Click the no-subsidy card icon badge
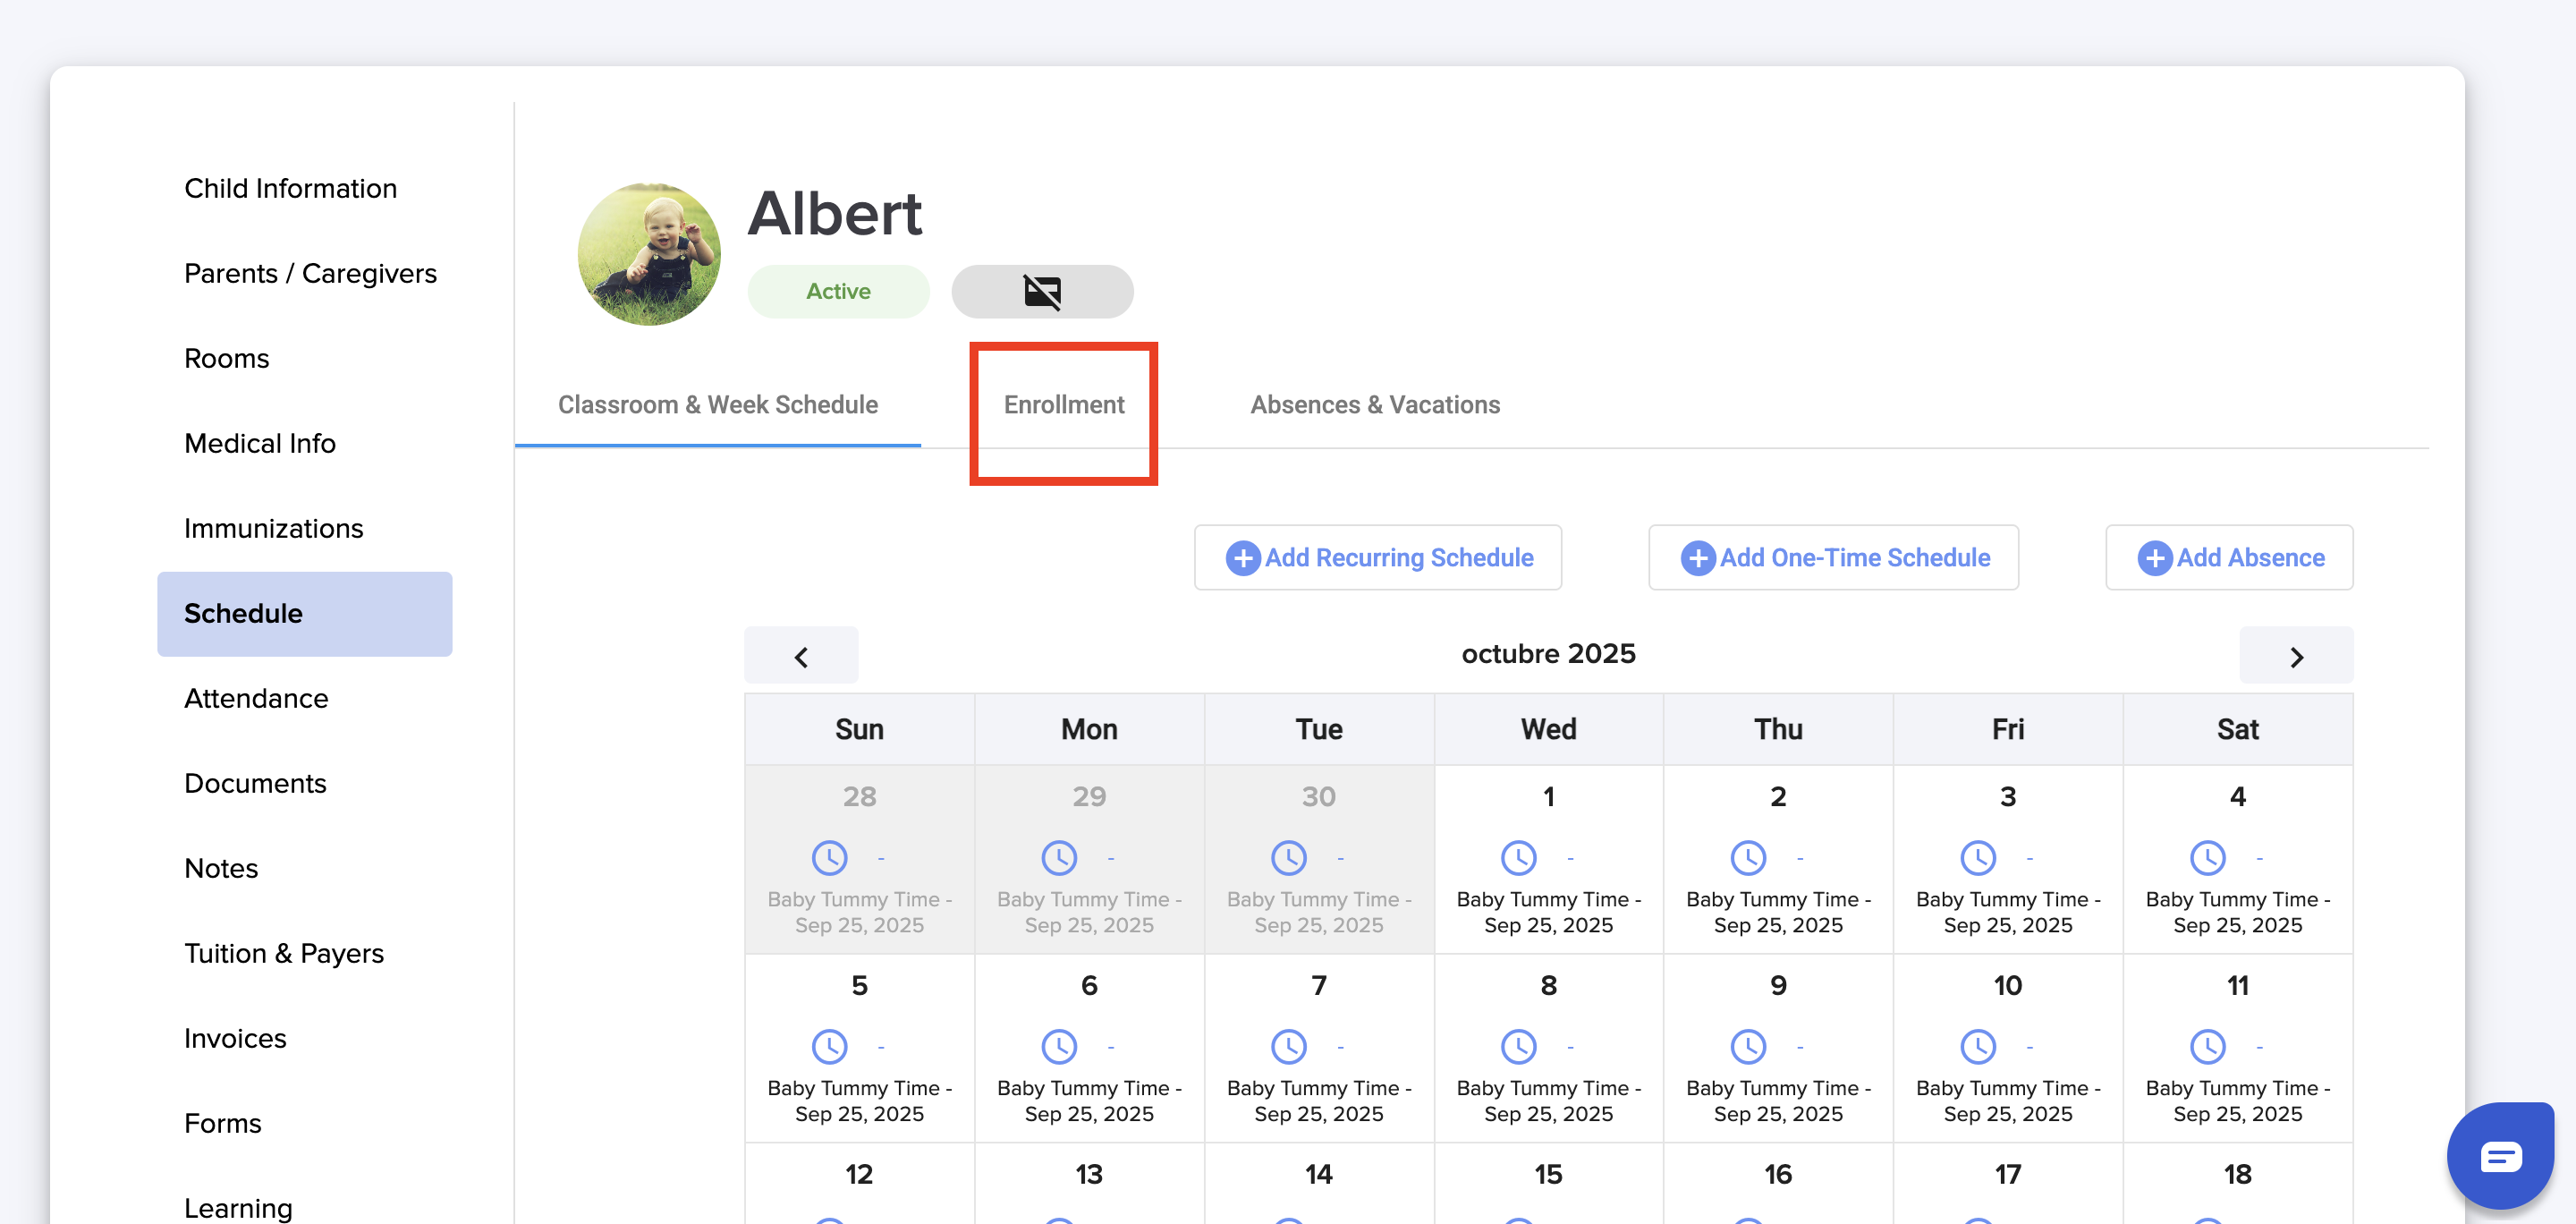 tap(1041, 291)
